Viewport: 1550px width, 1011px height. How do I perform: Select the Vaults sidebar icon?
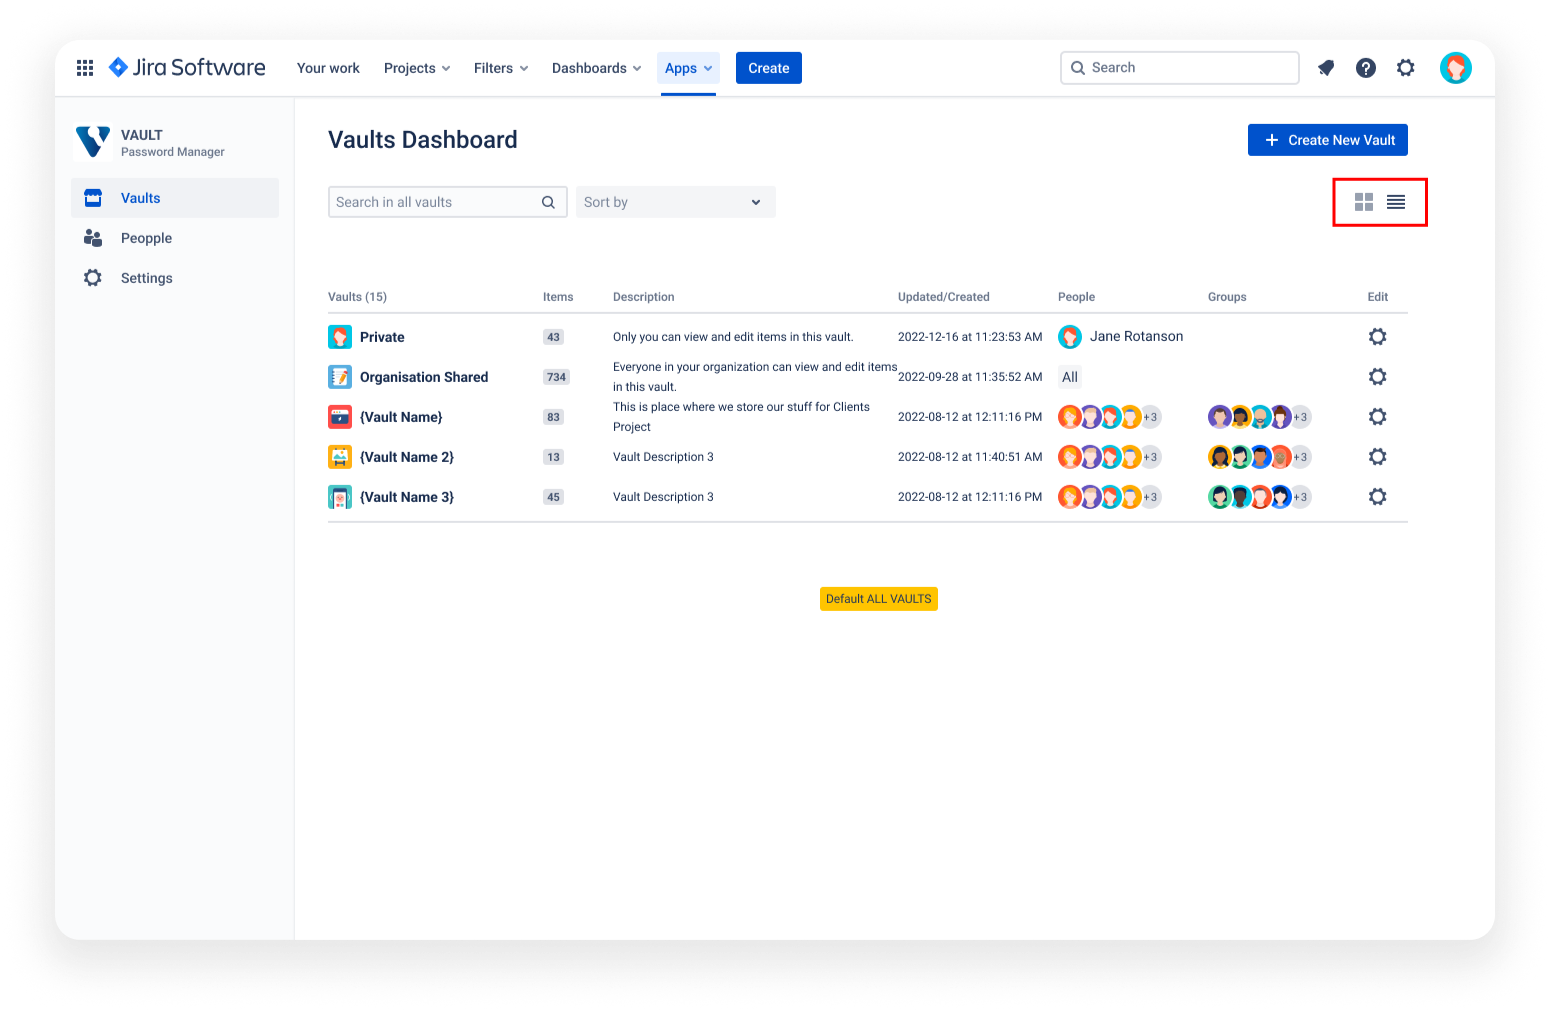(x=92, y=197)
